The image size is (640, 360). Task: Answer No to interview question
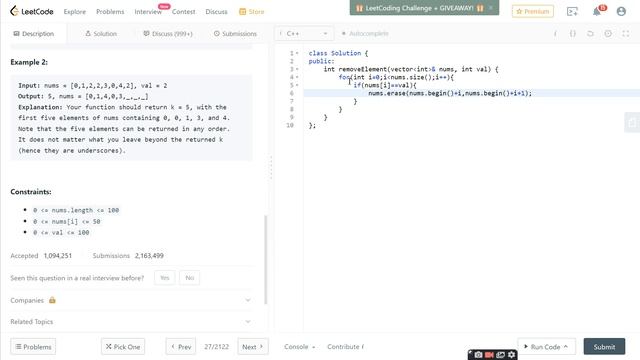(x=189, y=278)
